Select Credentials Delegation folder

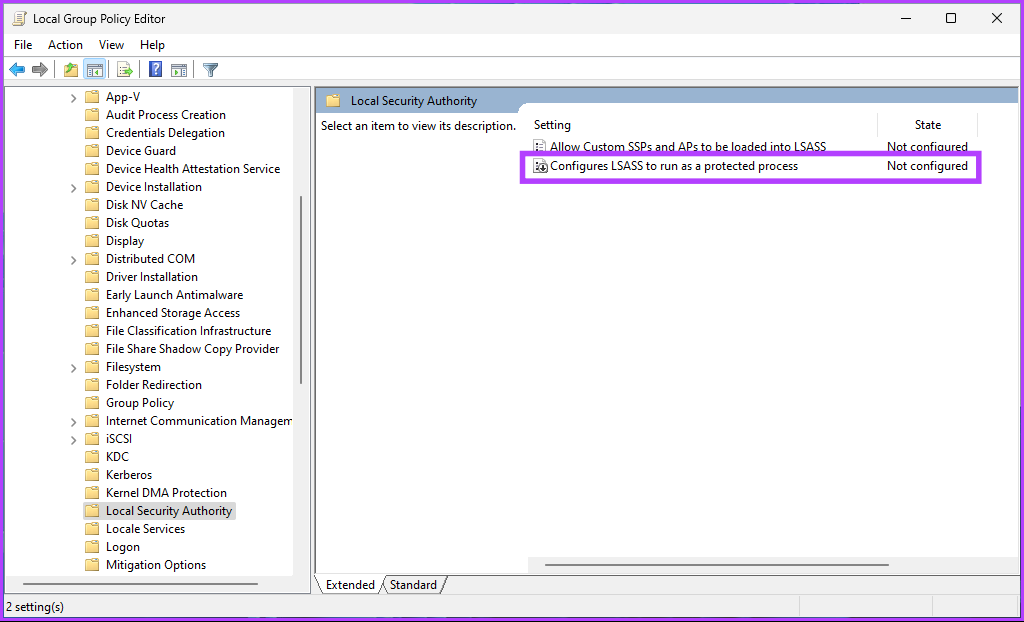[x=165, y=133]
